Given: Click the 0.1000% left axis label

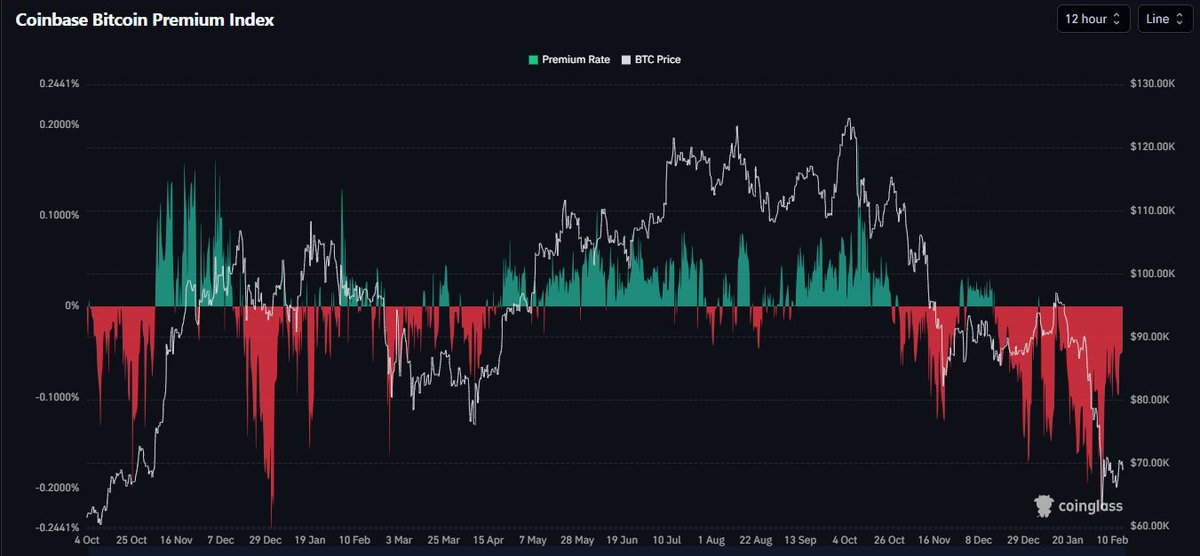Looking at the screenshot, I should coord(59,215).
